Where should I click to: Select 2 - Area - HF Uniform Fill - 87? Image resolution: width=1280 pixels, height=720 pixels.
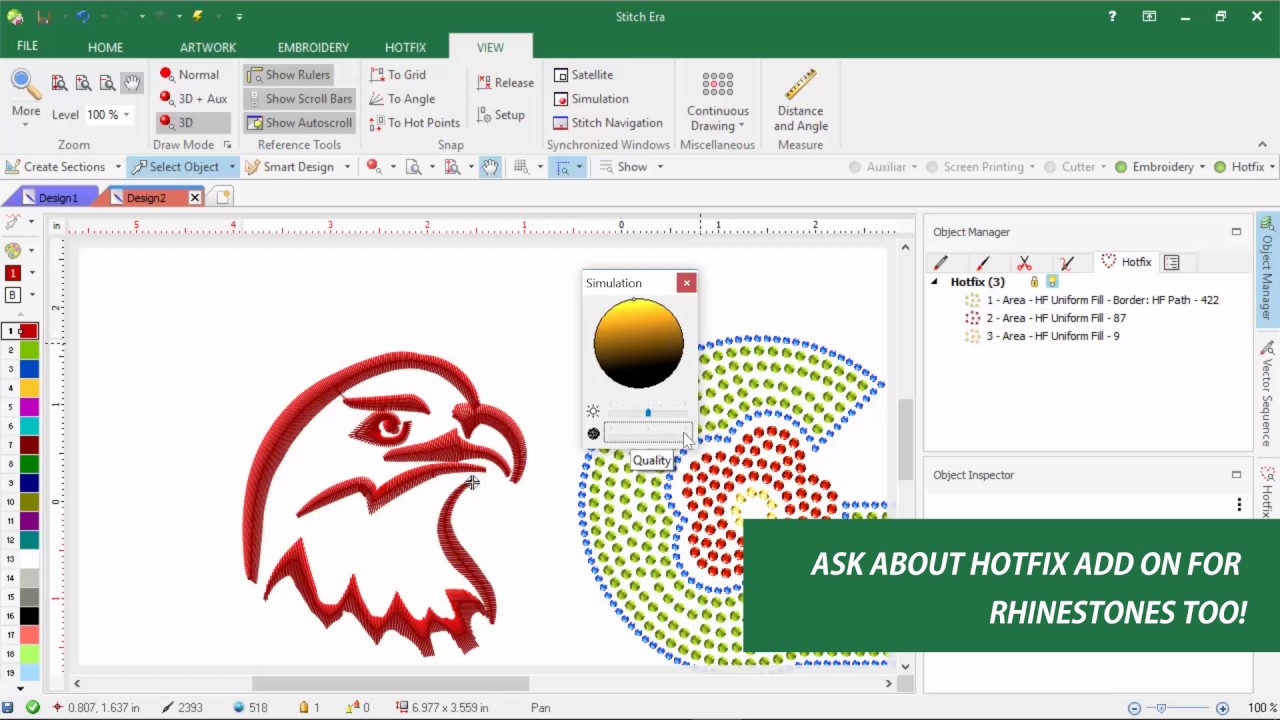1056,318
